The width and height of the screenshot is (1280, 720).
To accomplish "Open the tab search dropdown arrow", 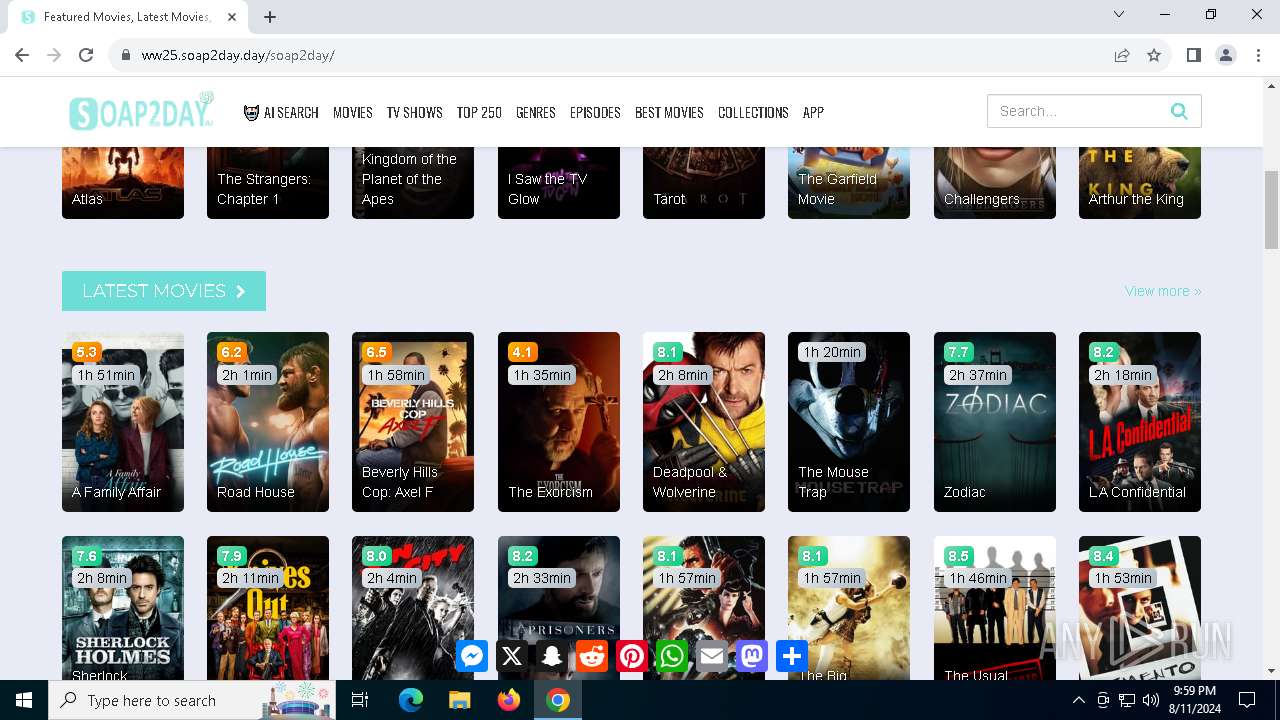I will point(1119,14).
